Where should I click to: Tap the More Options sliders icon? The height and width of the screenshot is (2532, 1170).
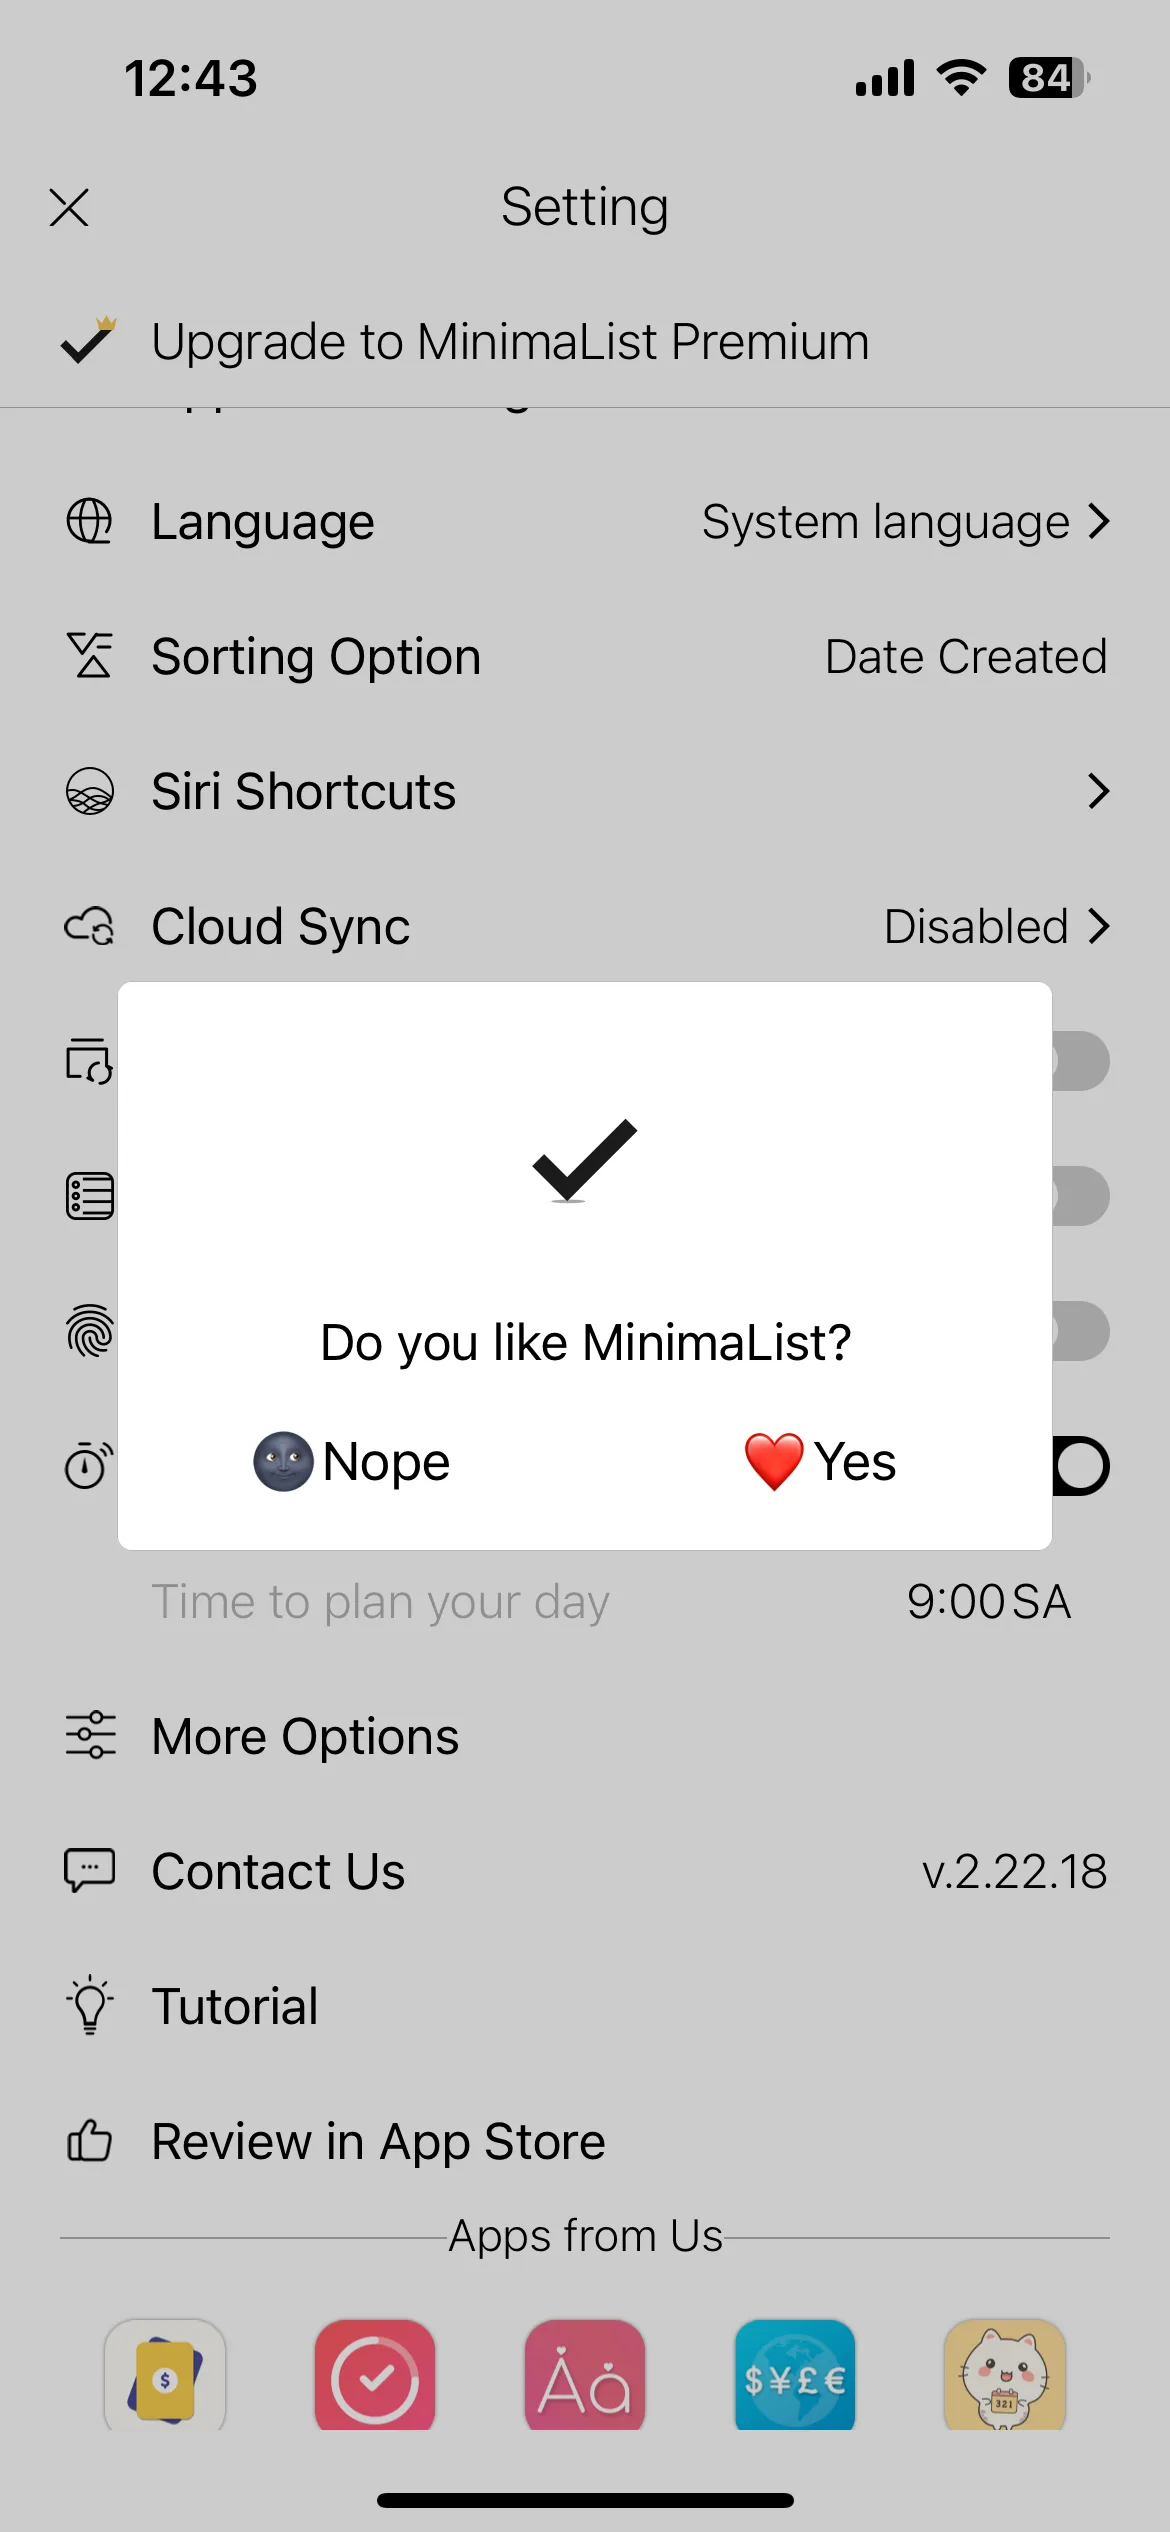tap(90, 1735)
